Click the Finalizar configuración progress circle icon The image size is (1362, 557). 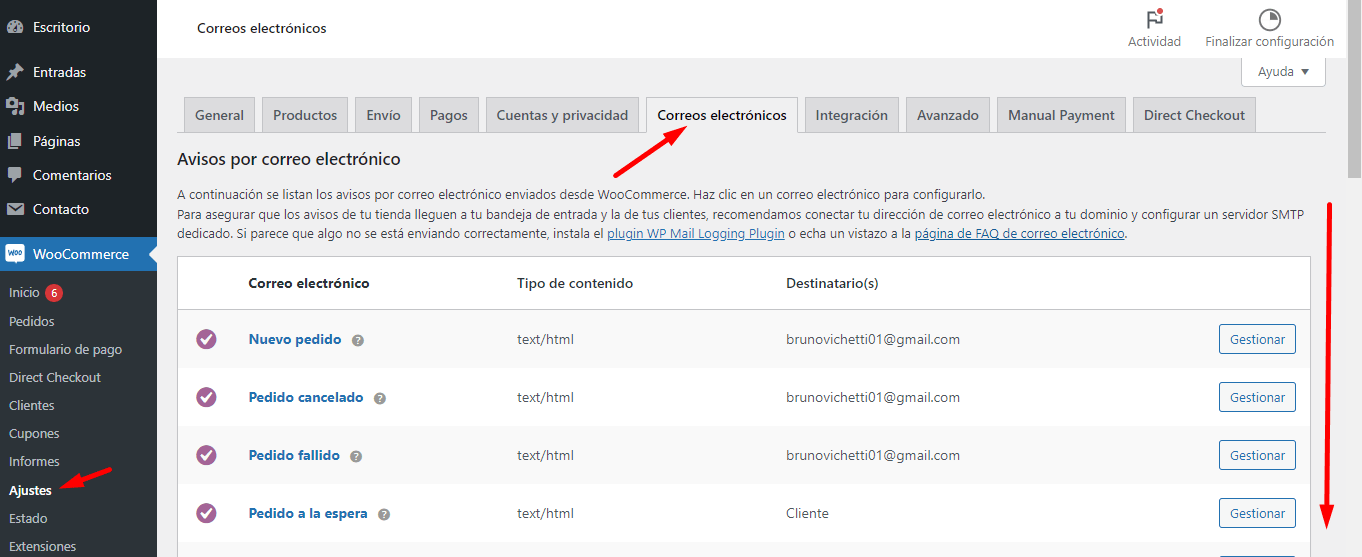tap(1269, 19)
